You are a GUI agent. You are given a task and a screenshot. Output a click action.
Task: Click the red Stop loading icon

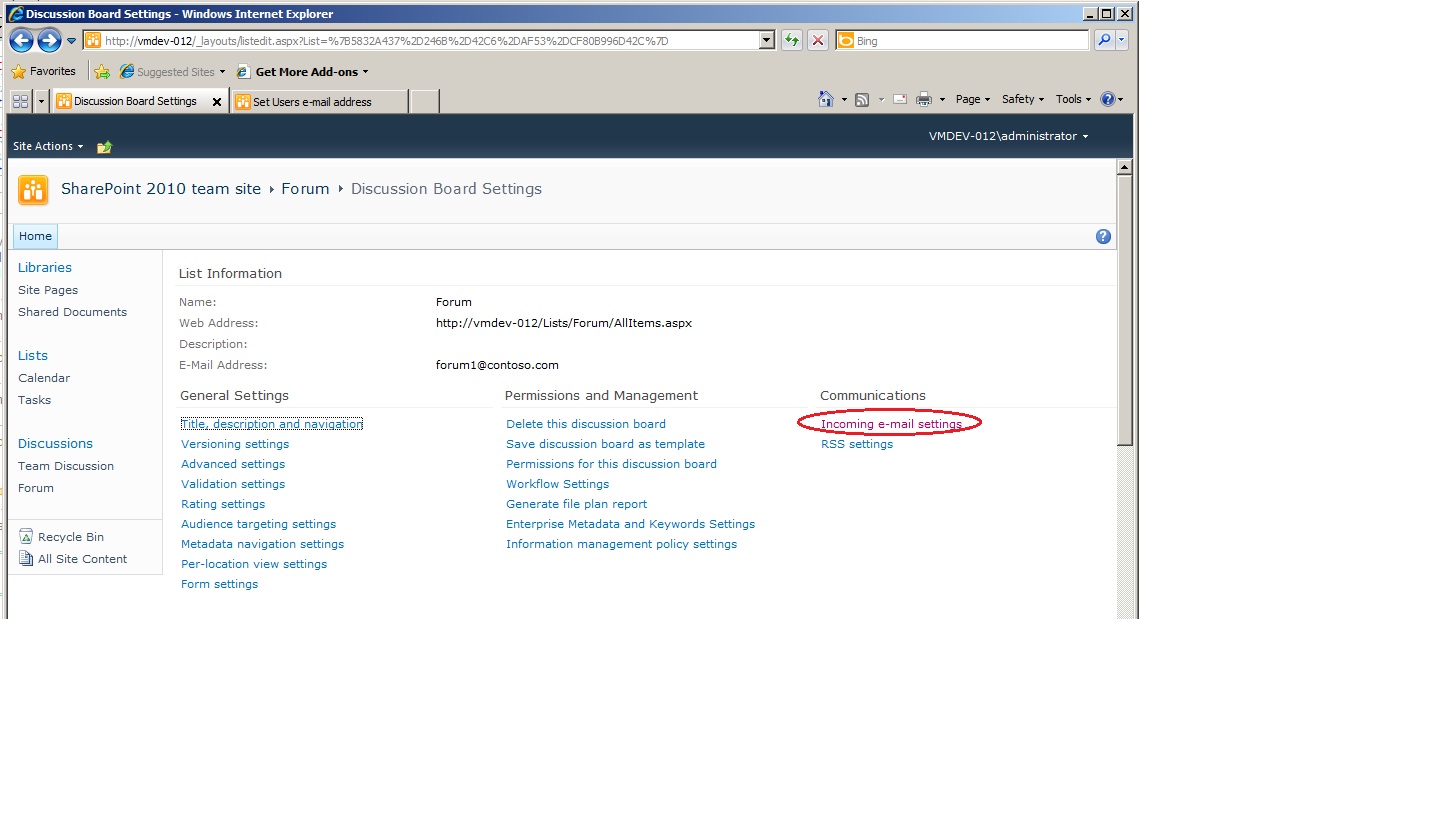tap(818, 41)
